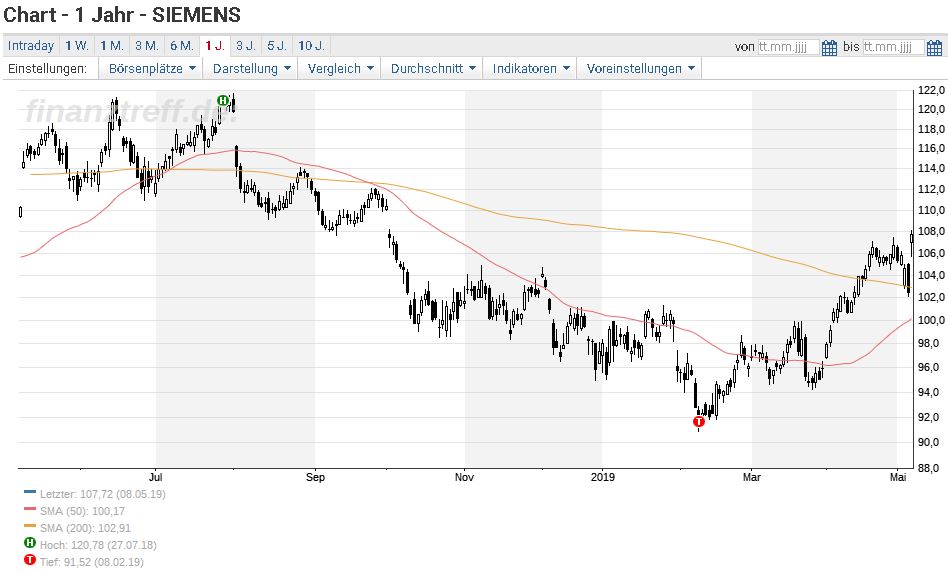Image resolution: width=948 pixels, height=575 pixels.
Task: Select the 6 M. time range tab
Action: pyautogui.click(x=182, y=46)
